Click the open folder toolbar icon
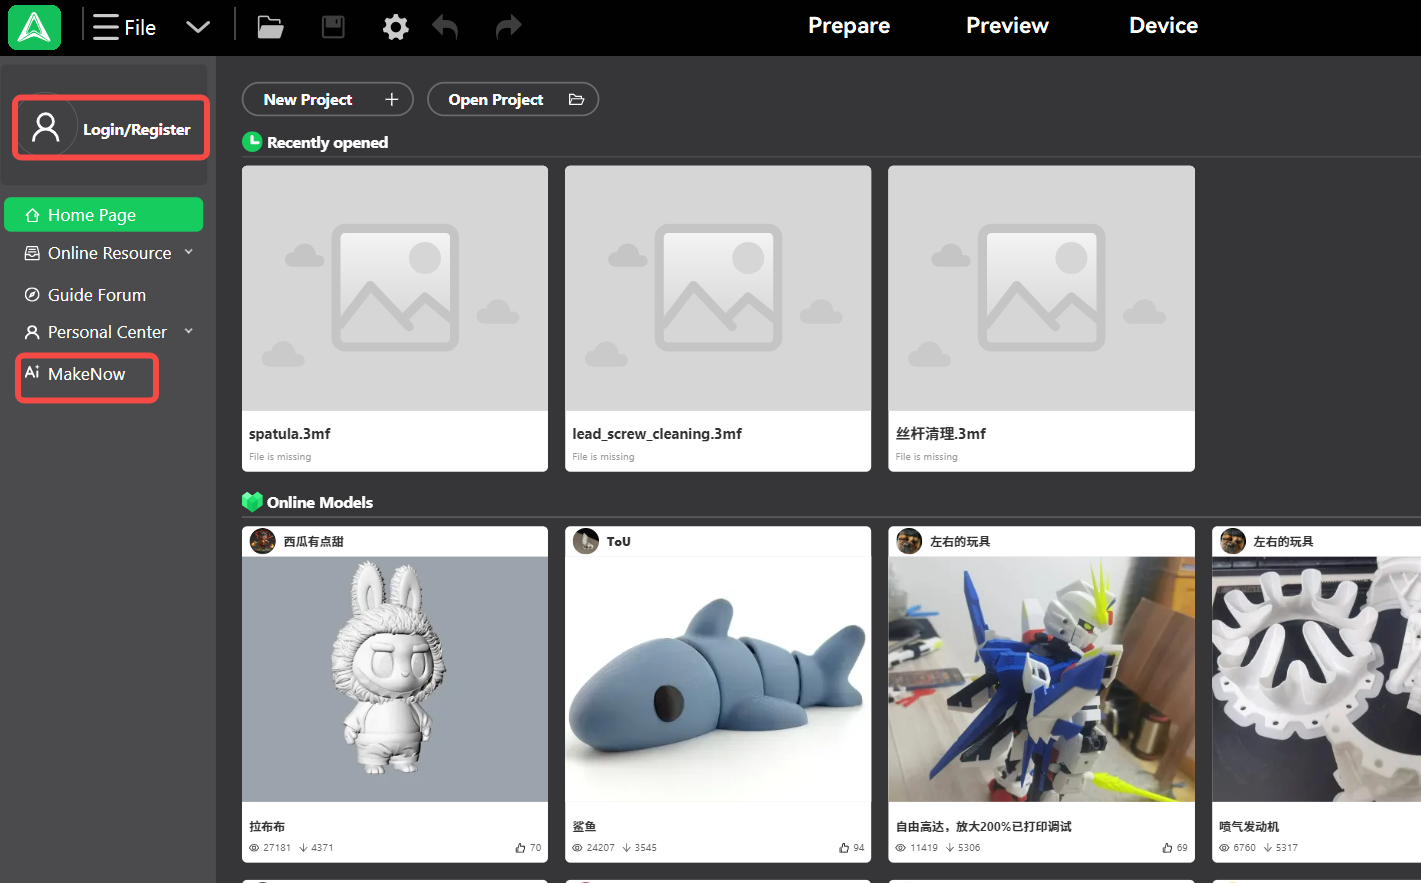 [270, 27]
